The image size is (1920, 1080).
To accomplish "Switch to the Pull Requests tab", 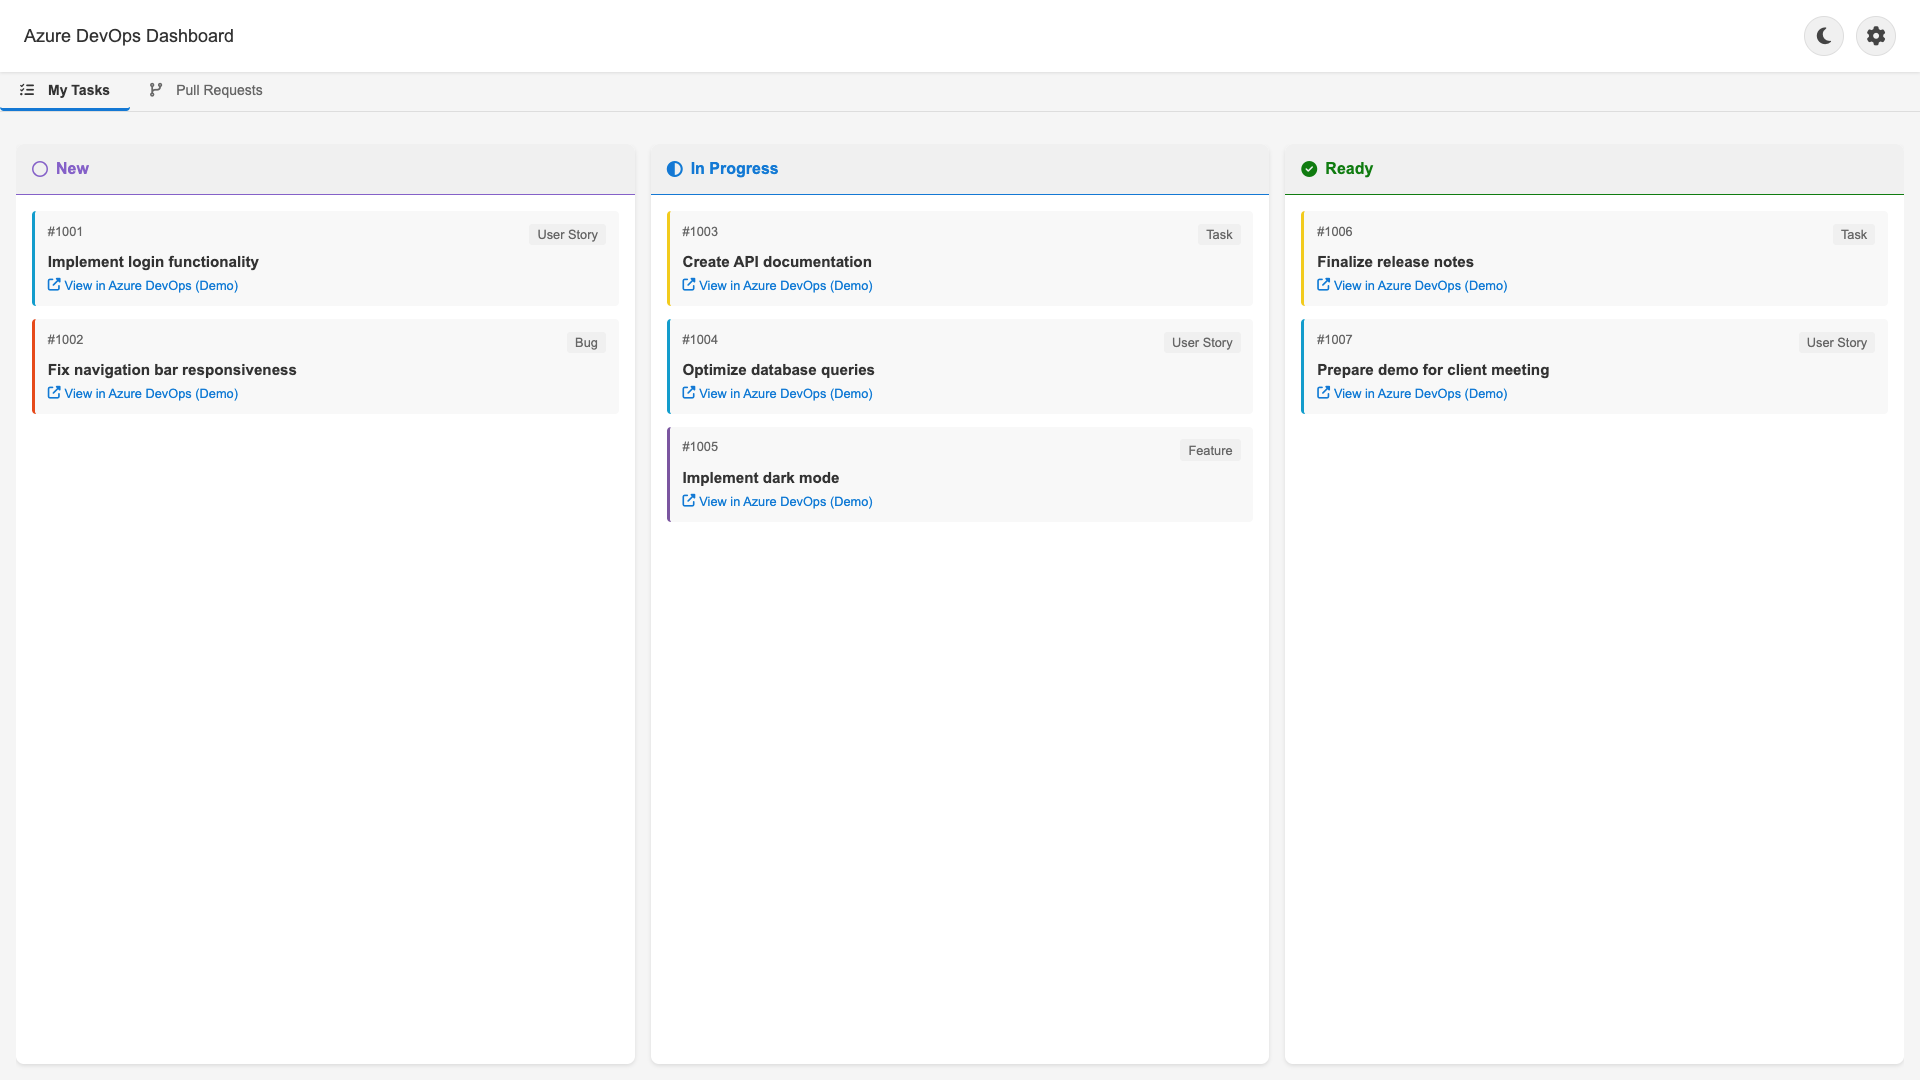I will (x=205, y=90).
